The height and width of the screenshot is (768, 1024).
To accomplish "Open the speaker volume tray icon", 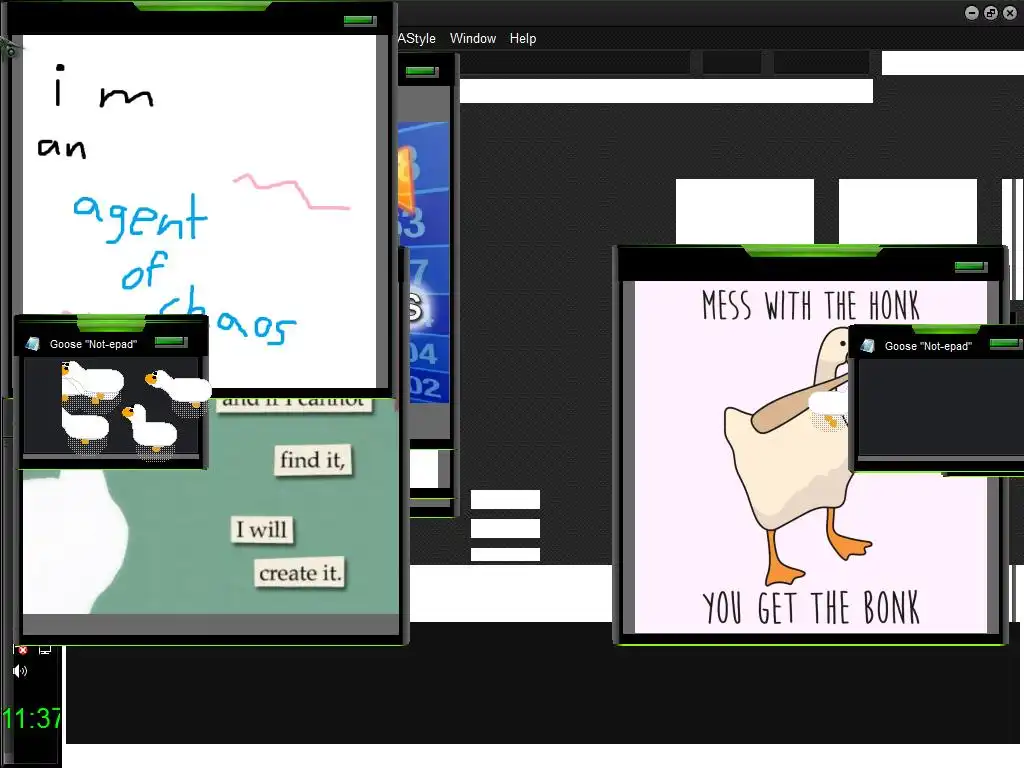I will coord(20,671).
